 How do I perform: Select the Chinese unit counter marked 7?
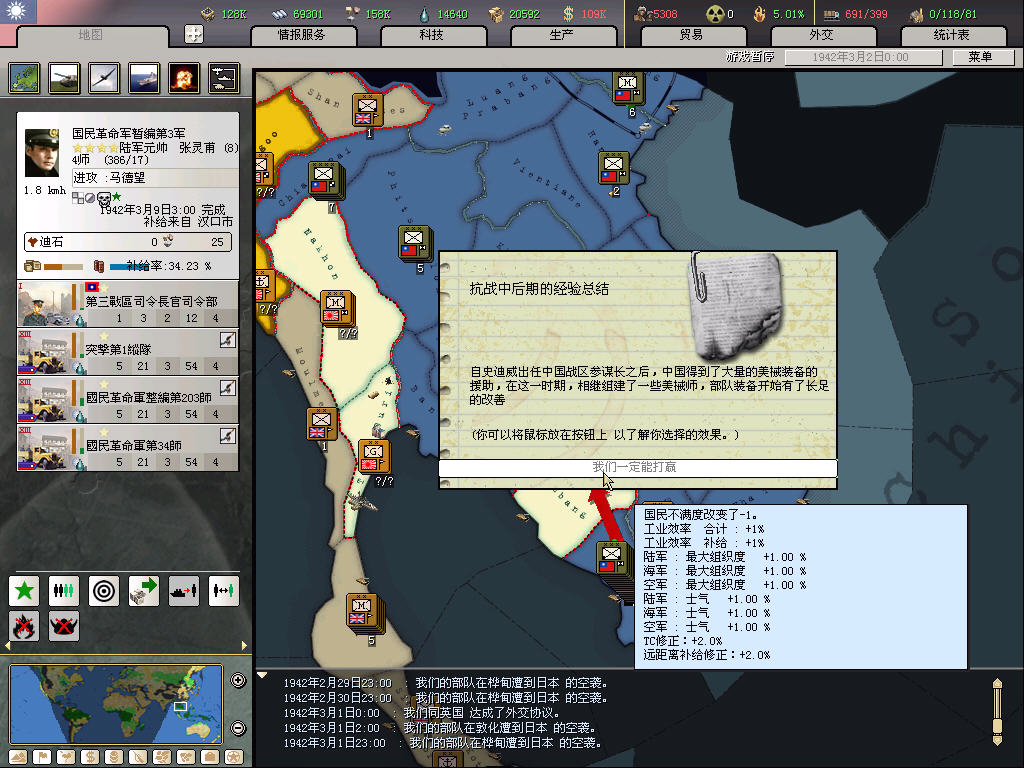pos(325,180)
